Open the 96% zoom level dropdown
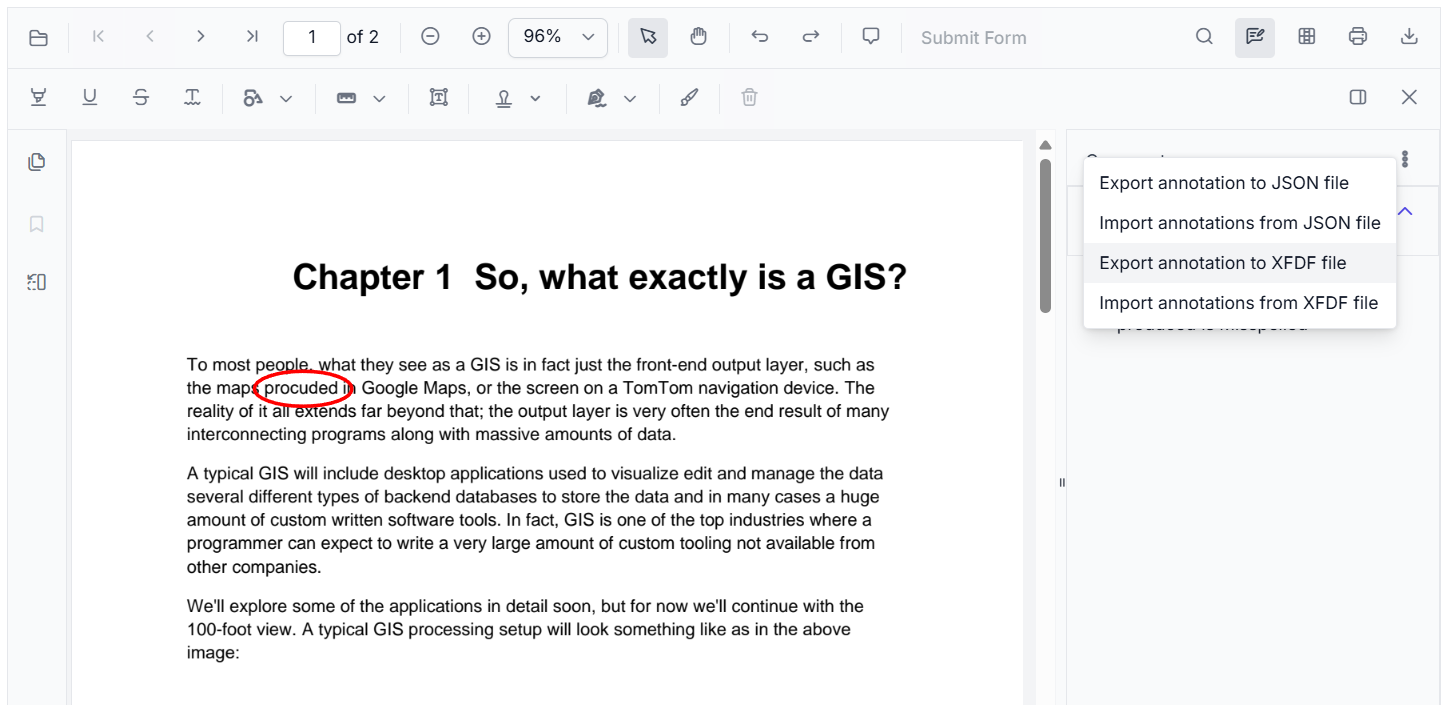The image size is (1450, 705). (x=558, y=37)
